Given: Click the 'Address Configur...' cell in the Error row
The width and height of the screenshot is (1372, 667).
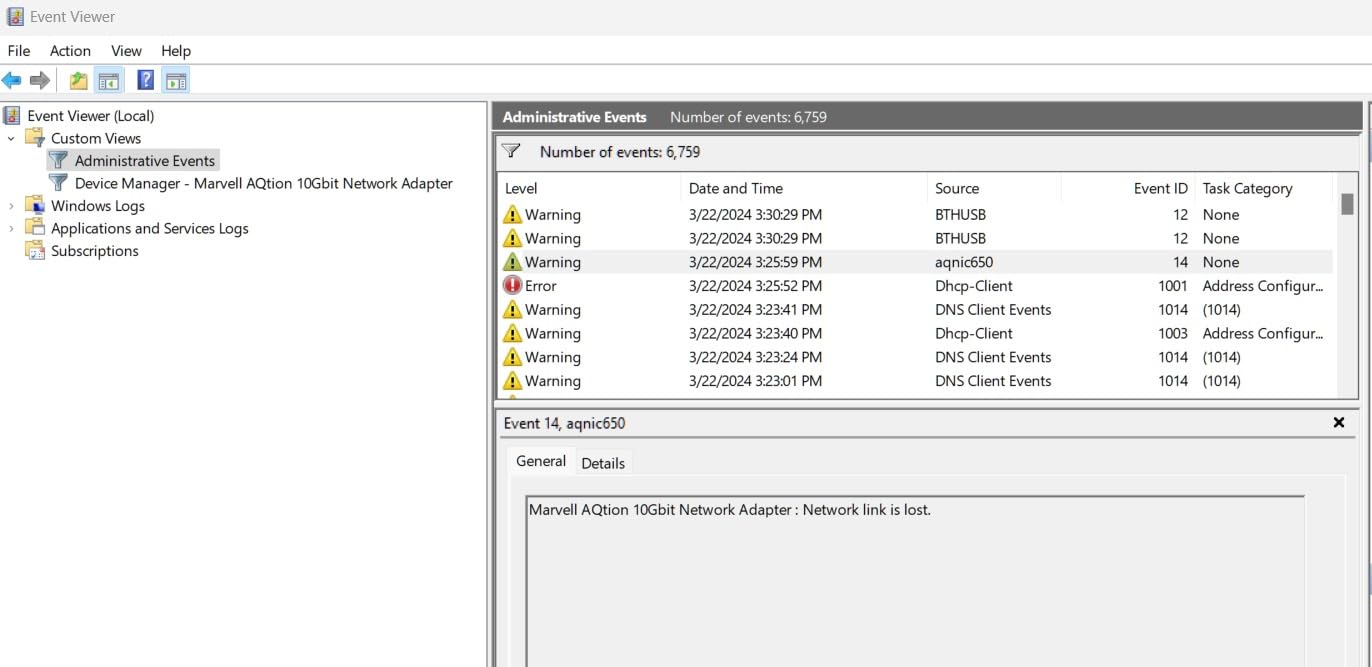Looking at the screenshot, I should click(x=1263, y=285).
